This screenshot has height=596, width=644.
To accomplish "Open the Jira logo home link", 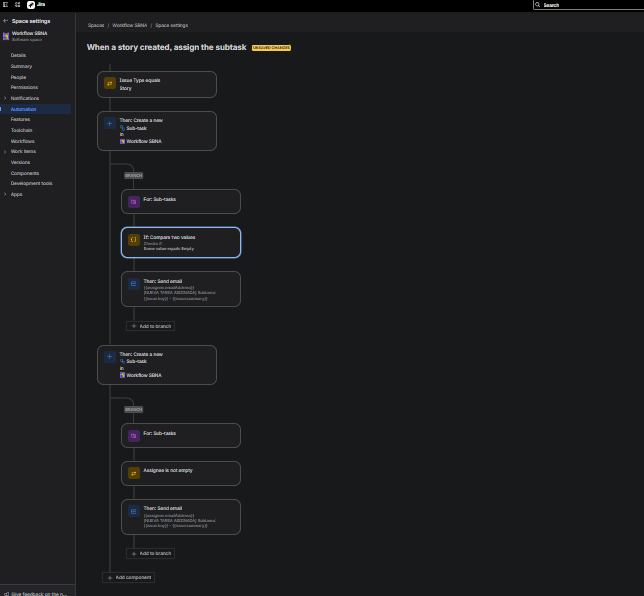I will pyautogui.click(x=36, y=5).
